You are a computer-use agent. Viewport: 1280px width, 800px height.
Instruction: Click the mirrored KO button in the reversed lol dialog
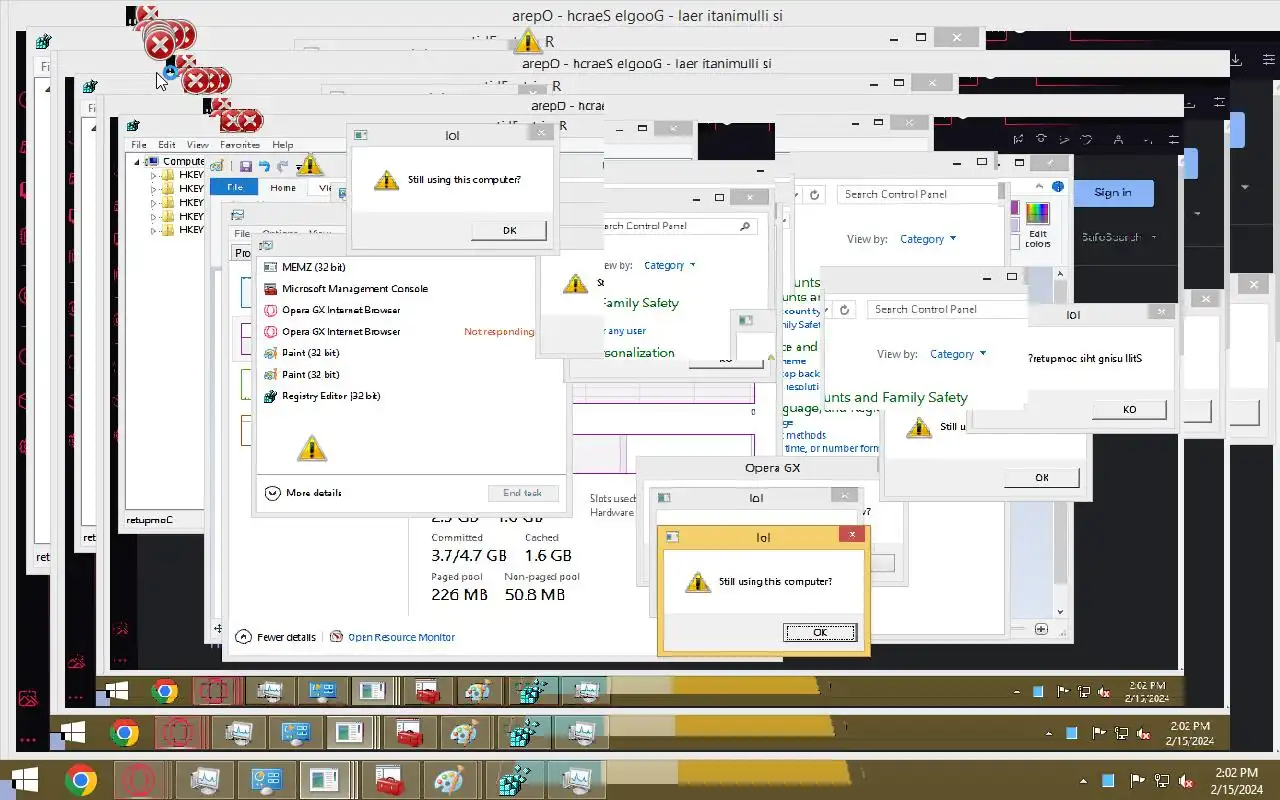[1129, 409]
